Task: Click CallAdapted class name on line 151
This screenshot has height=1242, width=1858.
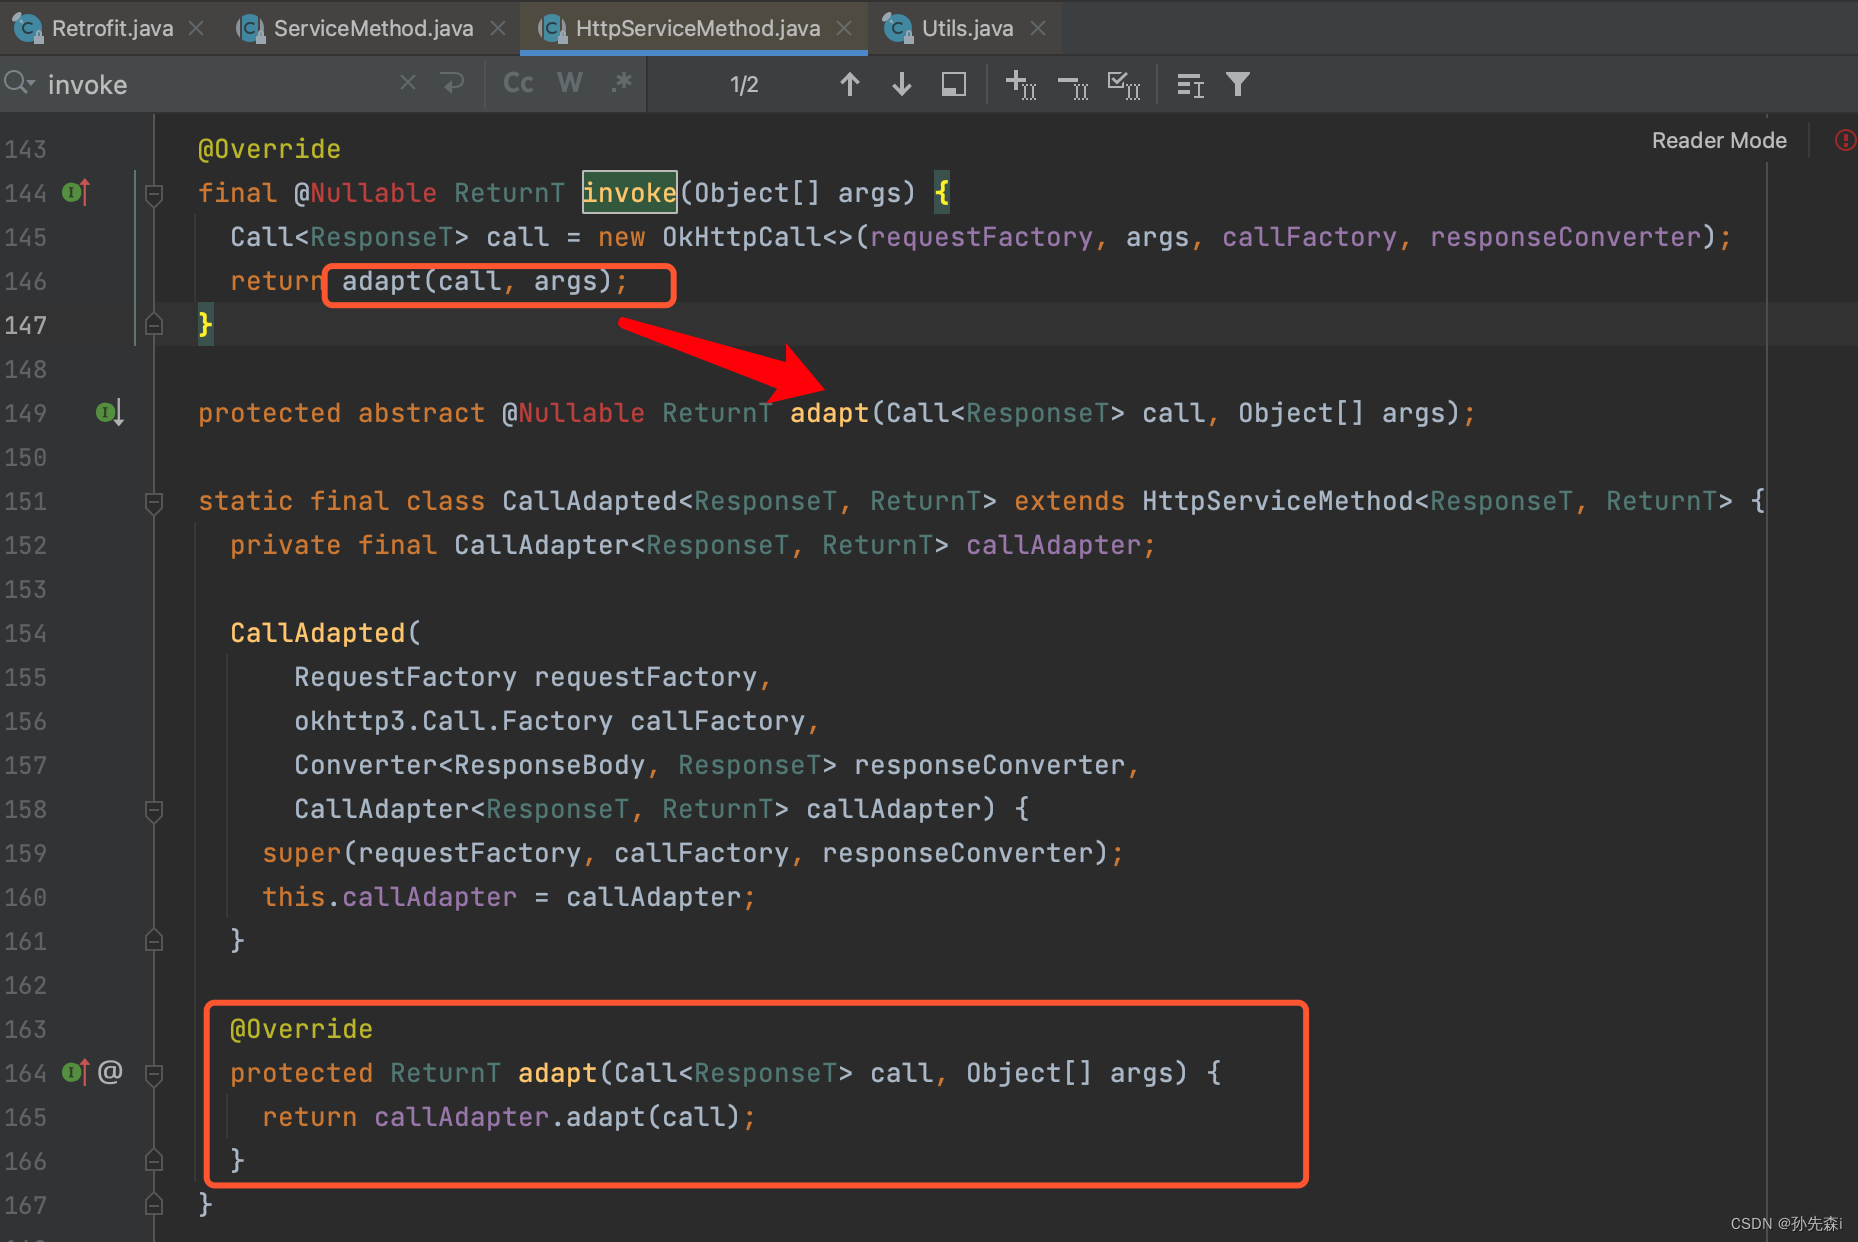Action: click(x=590, y=501)
